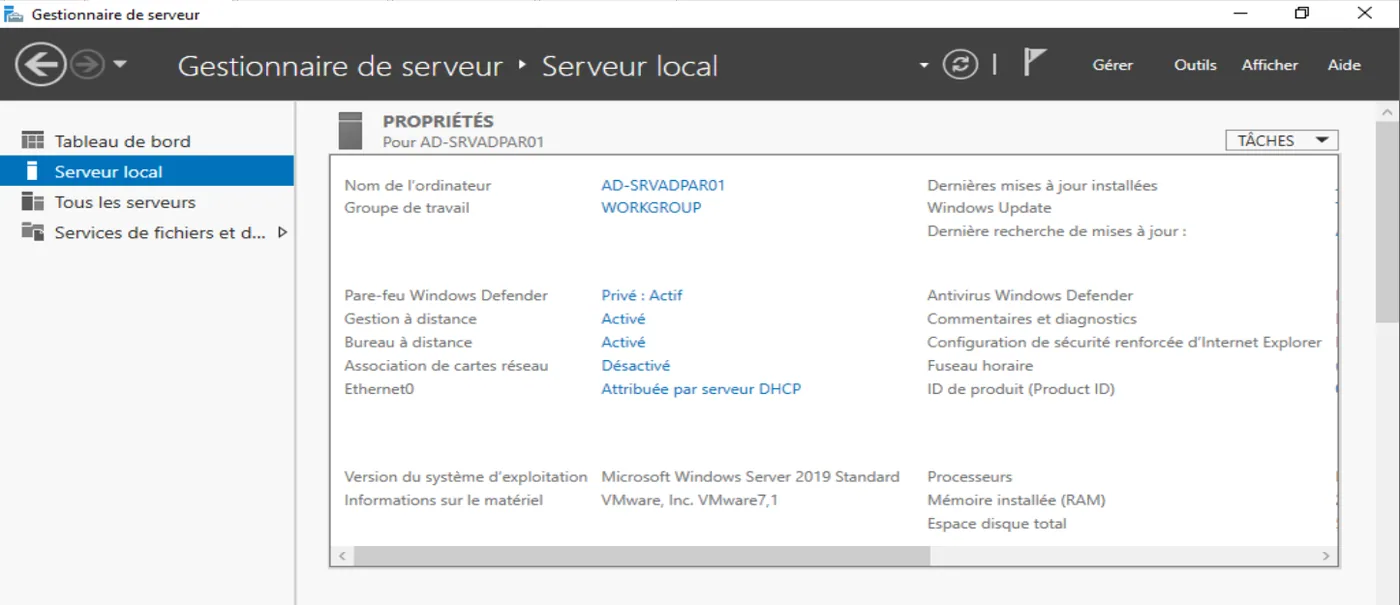This screenshot has width=1400, height=605.
Task: Click Microsoft Windows Server 2019 Standard text
Action: 750,477
